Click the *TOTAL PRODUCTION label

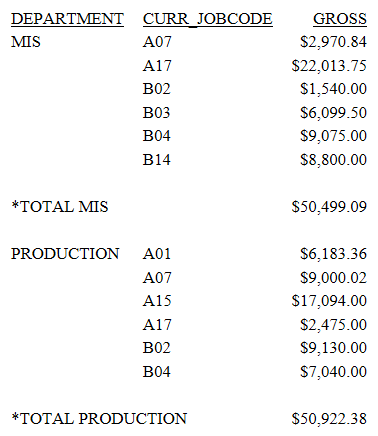pos(99,419)
